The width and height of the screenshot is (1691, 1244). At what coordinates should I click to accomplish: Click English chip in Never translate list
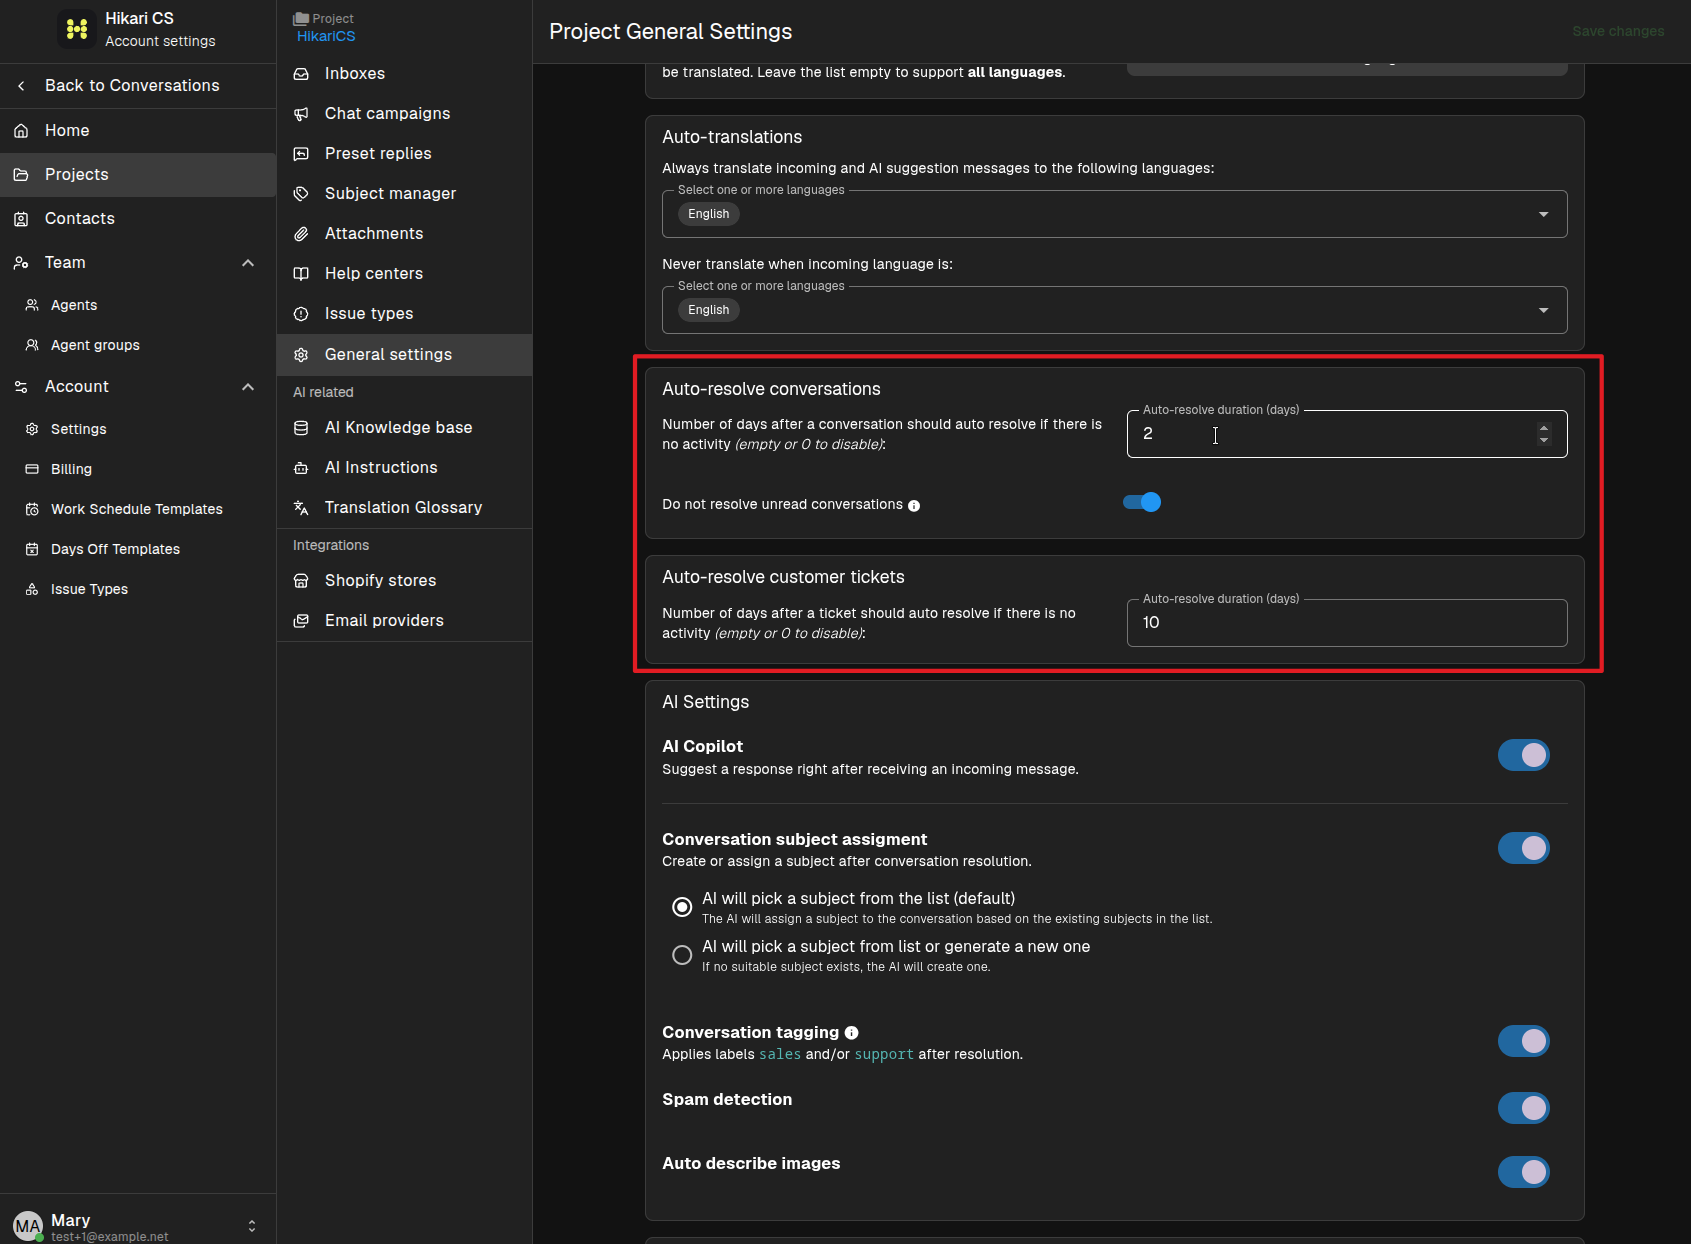coord(709,310)
